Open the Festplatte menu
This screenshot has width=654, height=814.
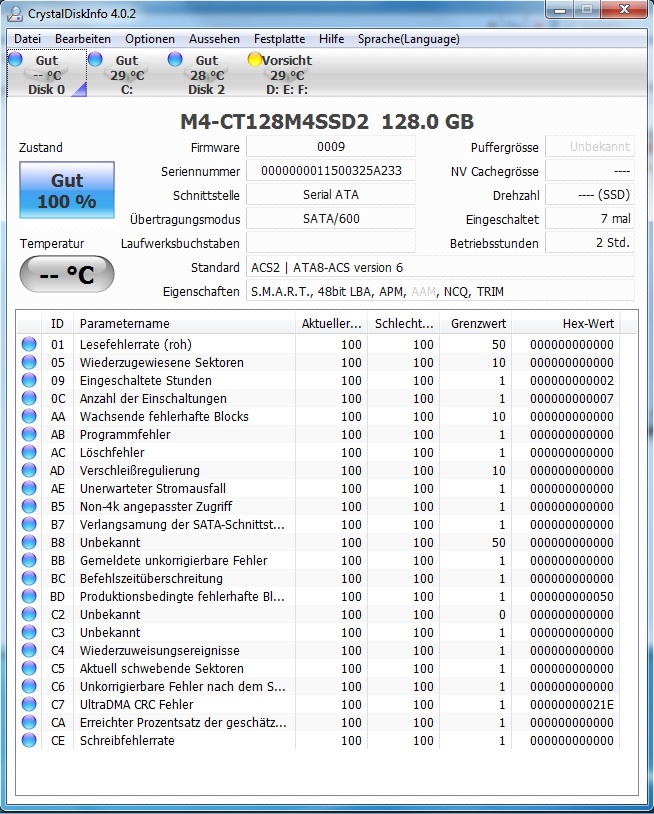point(279,39)
